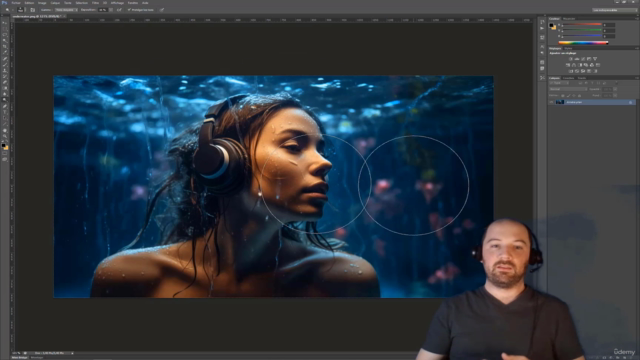Select the Gradient tool
This screenshot has height=360, width=640.
click(x=5, y=88)
